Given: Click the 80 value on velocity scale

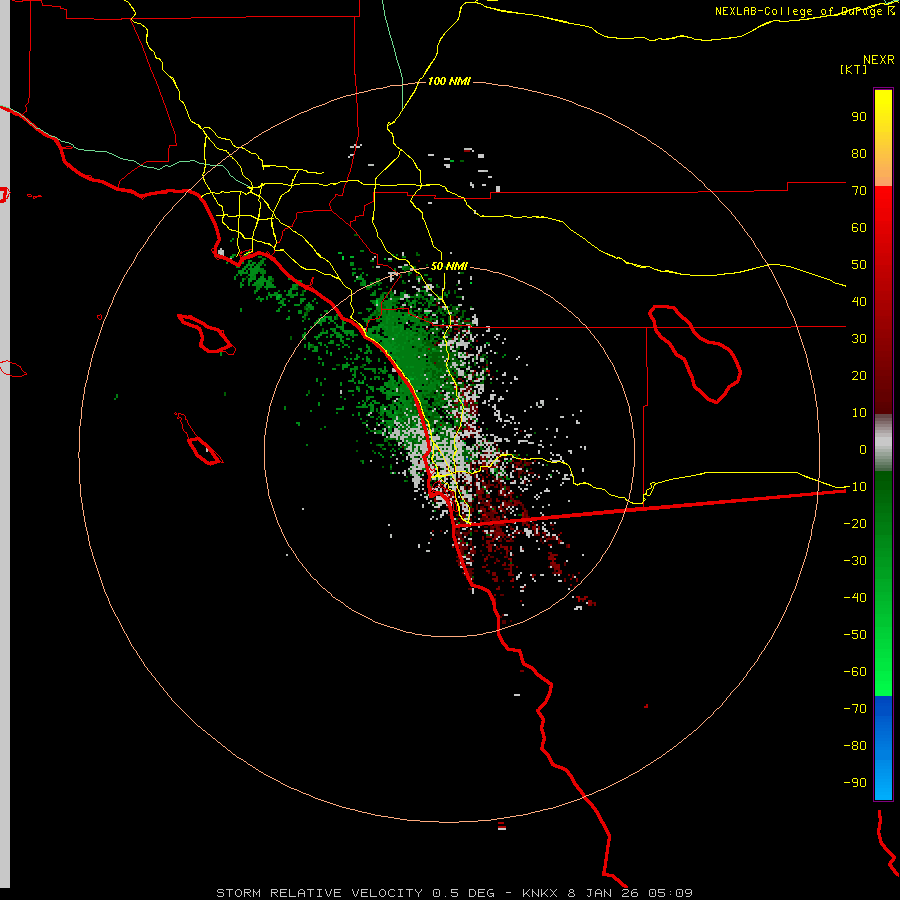Looking at the screenshot, I should coord(859,153).
